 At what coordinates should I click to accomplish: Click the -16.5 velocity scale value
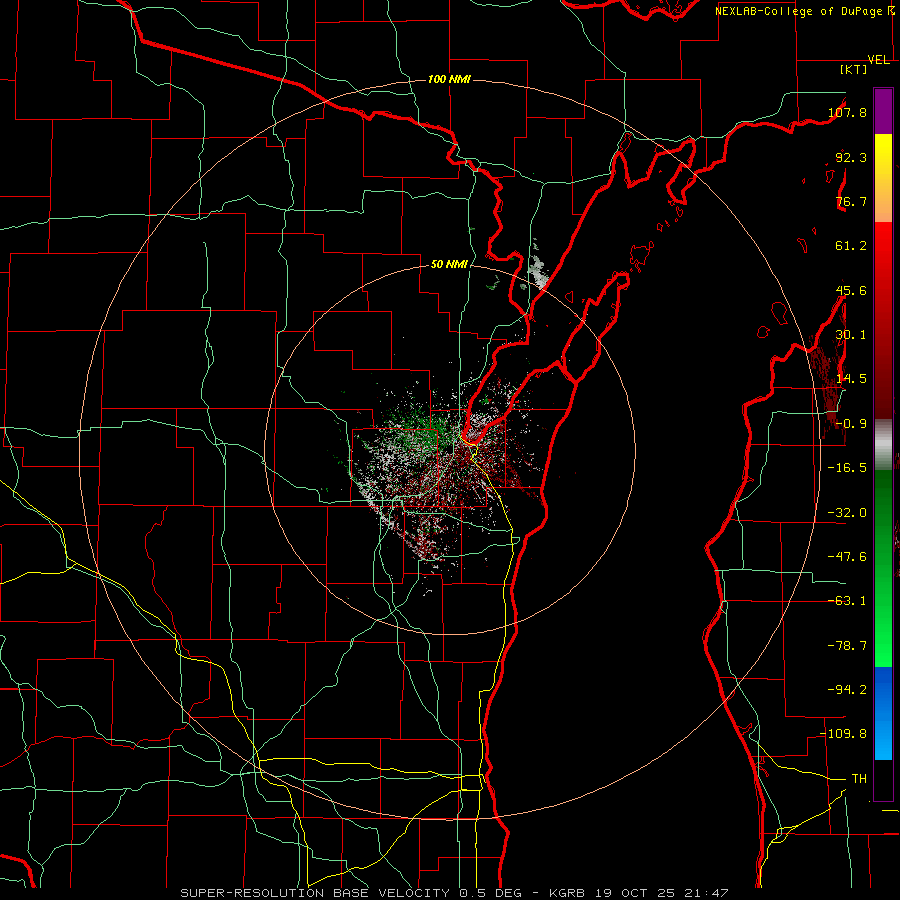[847, 468]
